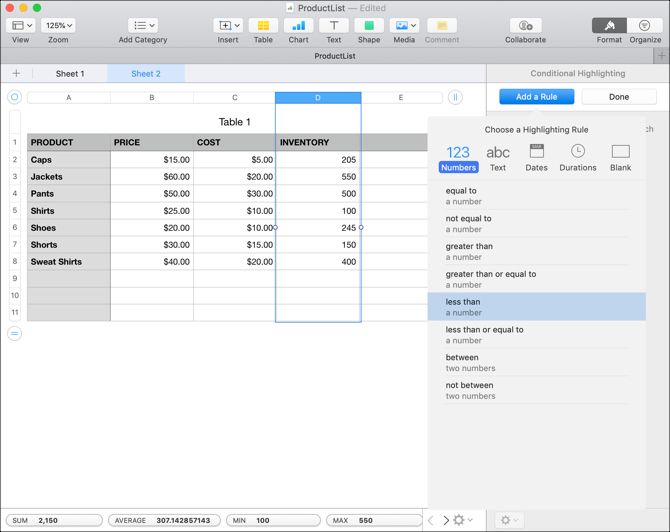The height and width of the screenshot is (532, 670).
Task: Select the Numbers rule category
Action: pyautogui.click(x=458, y=159)
